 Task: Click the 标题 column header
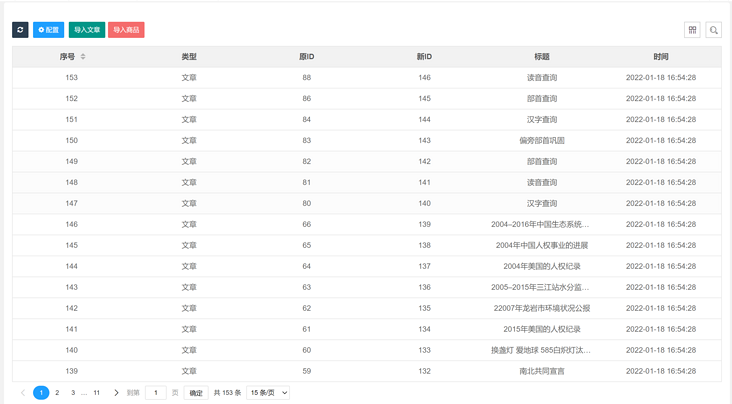(x=542, y=57)
